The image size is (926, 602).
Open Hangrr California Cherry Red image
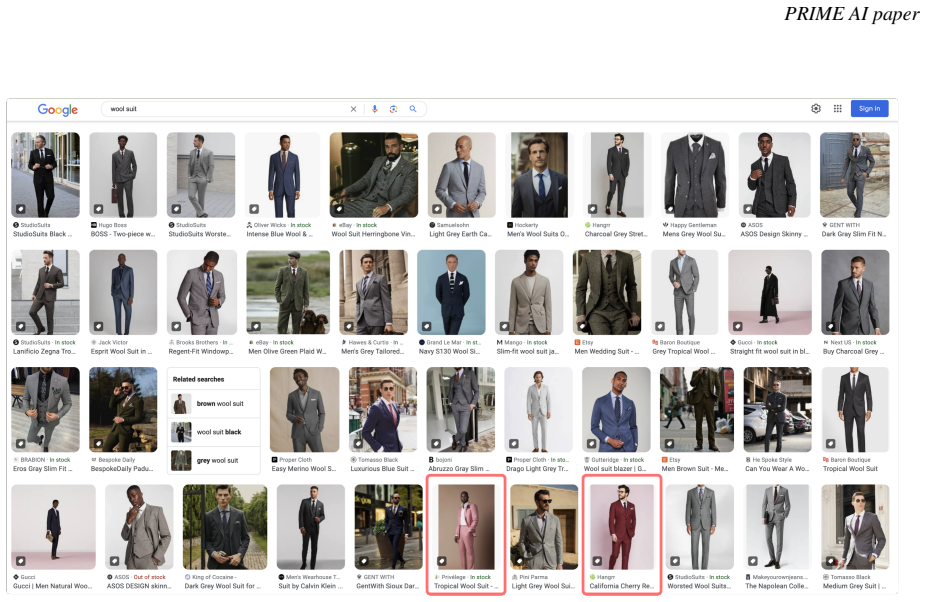coord(622,528)
